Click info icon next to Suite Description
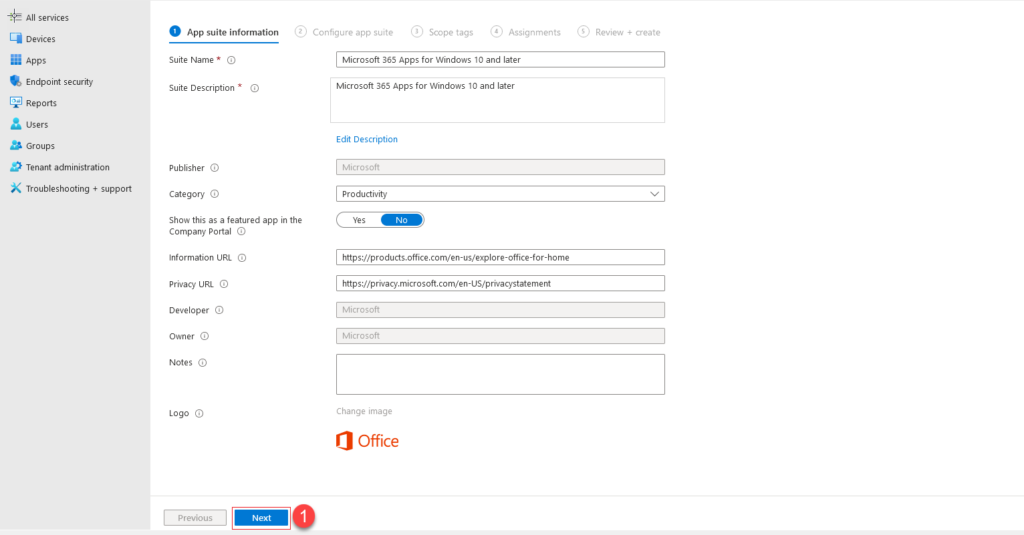Image resolution: width=1024 pixels, height=535 pixels. pos(255,88)
